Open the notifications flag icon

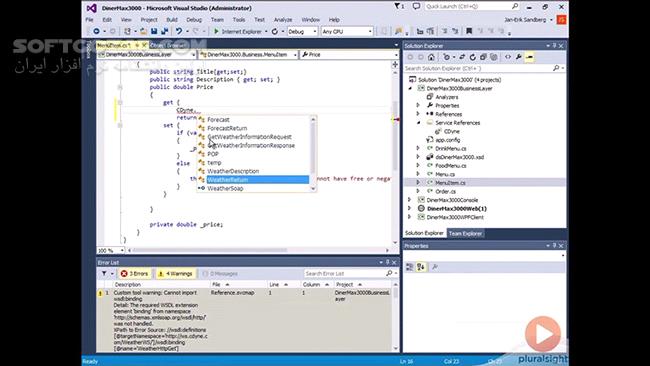[x=398, y=6]
